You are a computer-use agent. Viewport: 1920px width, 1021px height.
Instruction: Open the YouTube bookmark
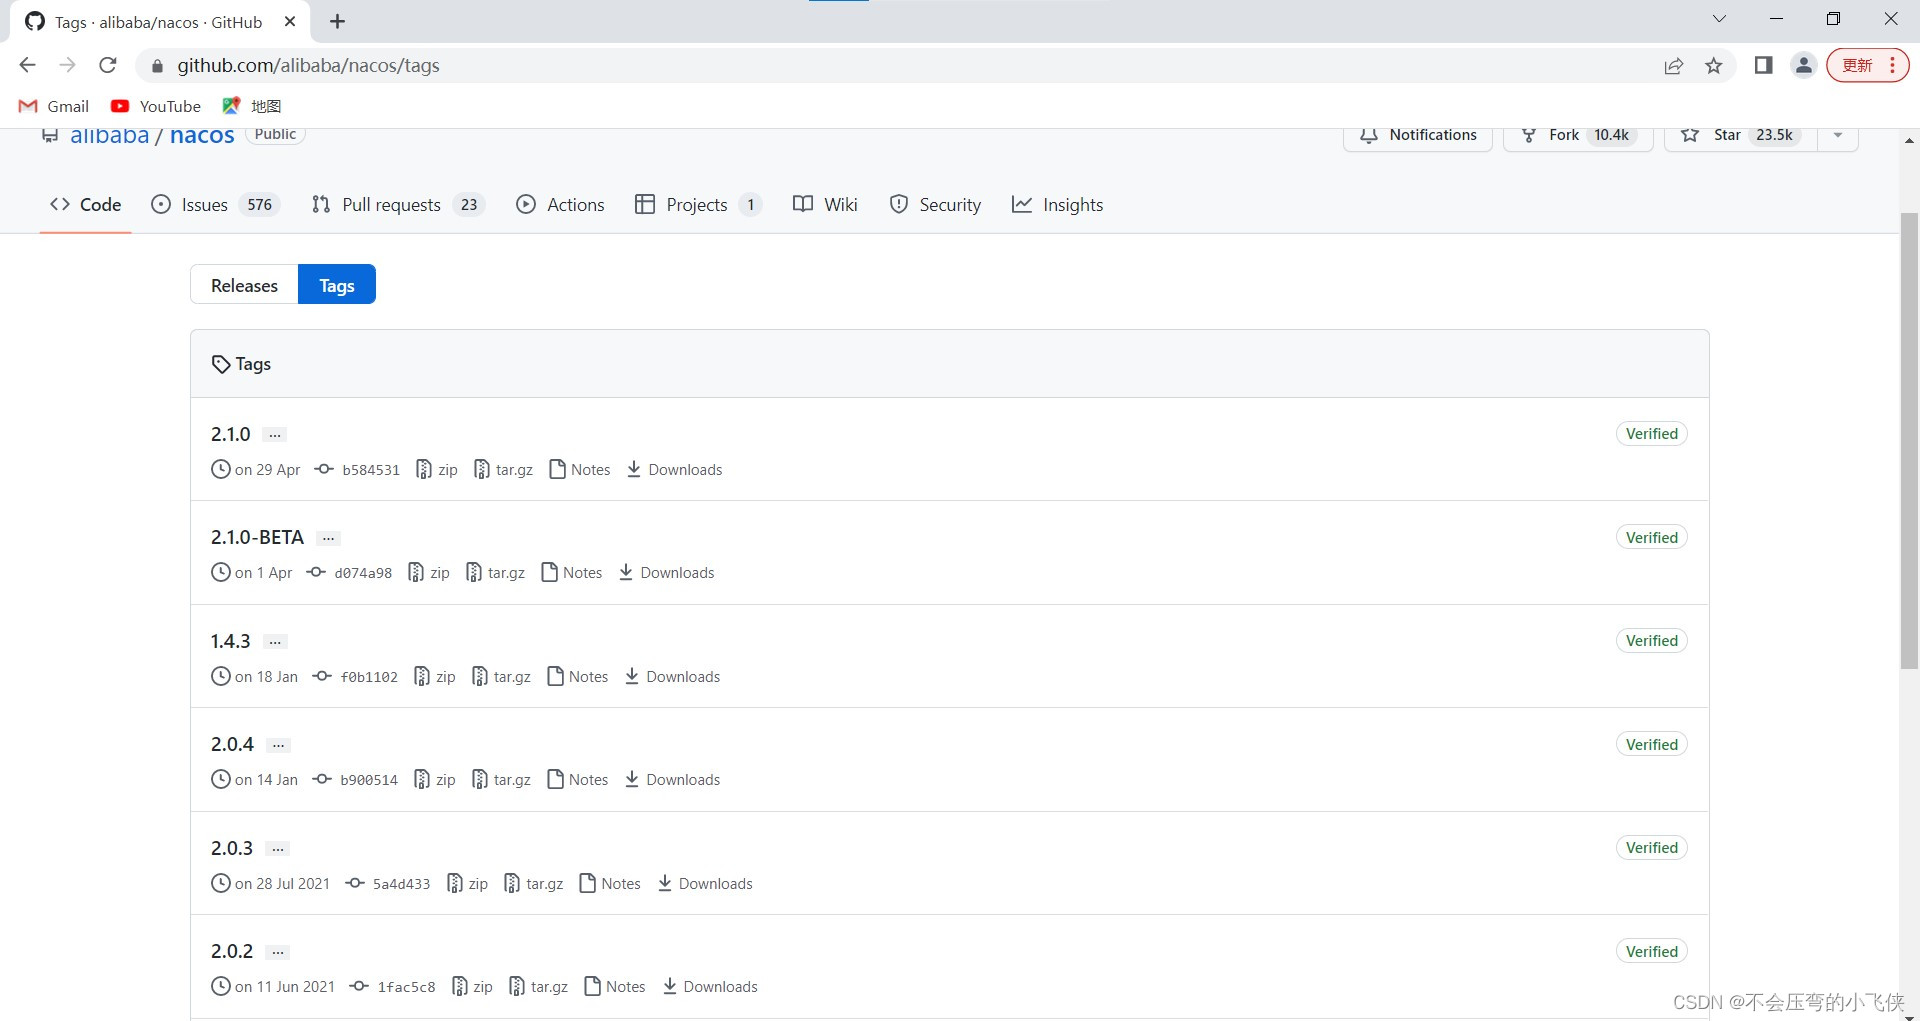tap(156, 106)
